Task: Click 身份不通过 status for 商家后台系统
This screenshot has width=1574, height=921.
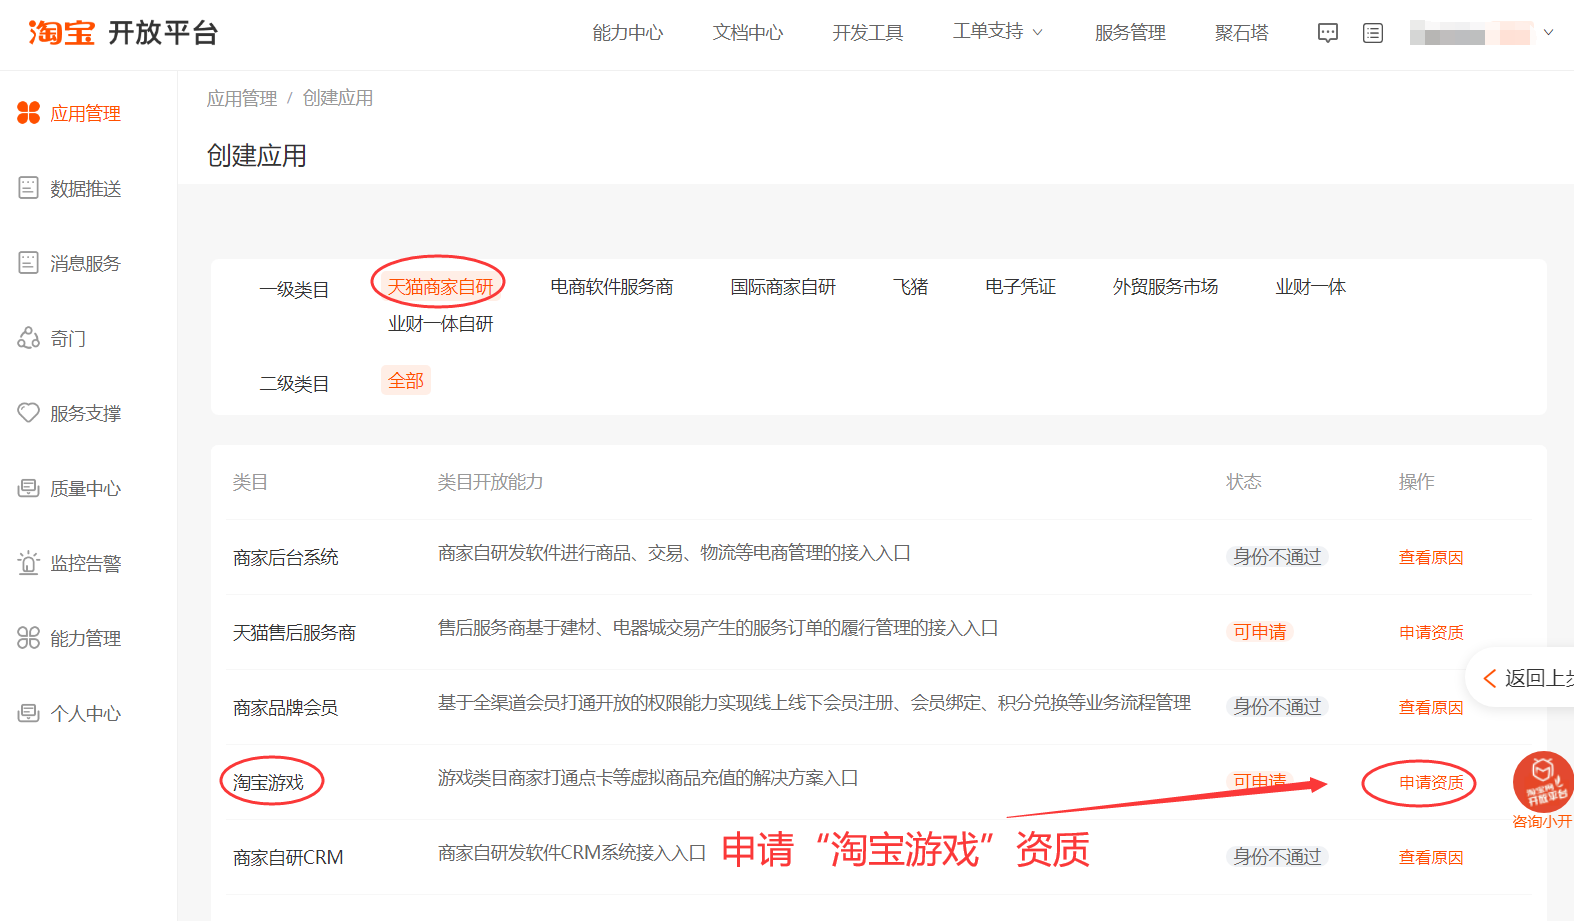Action: tap(1277, 557)
